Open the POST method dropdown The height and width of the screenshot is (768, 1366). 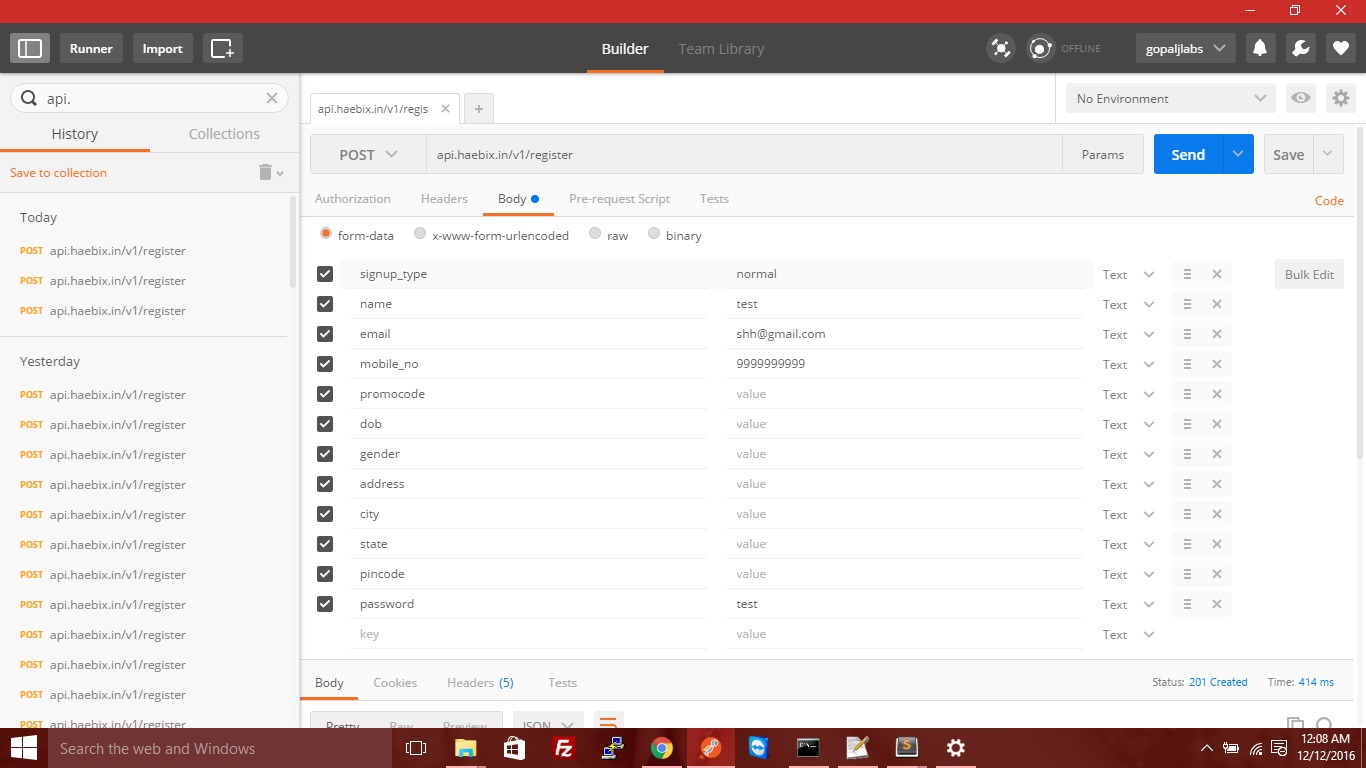(x=368, y=155)
